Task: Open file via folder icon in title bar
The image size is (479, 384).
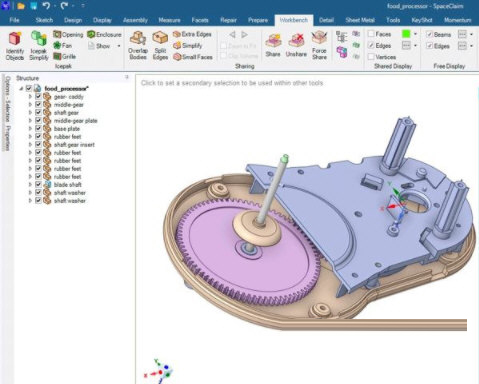Action: tap(21, 6)
